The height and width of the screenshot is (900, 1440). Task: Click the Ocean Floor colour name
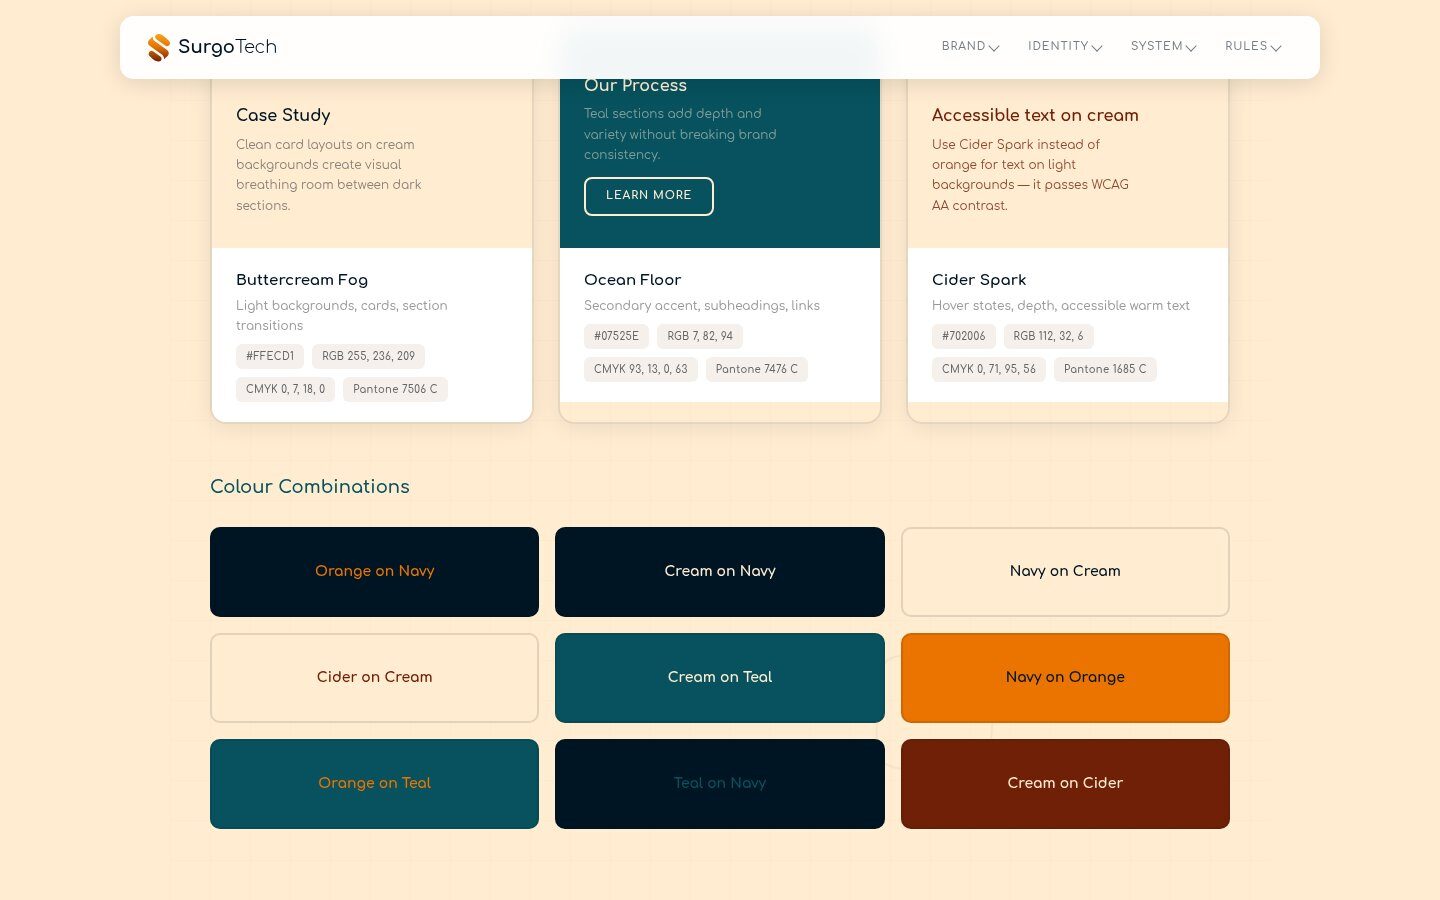(633, 280)
